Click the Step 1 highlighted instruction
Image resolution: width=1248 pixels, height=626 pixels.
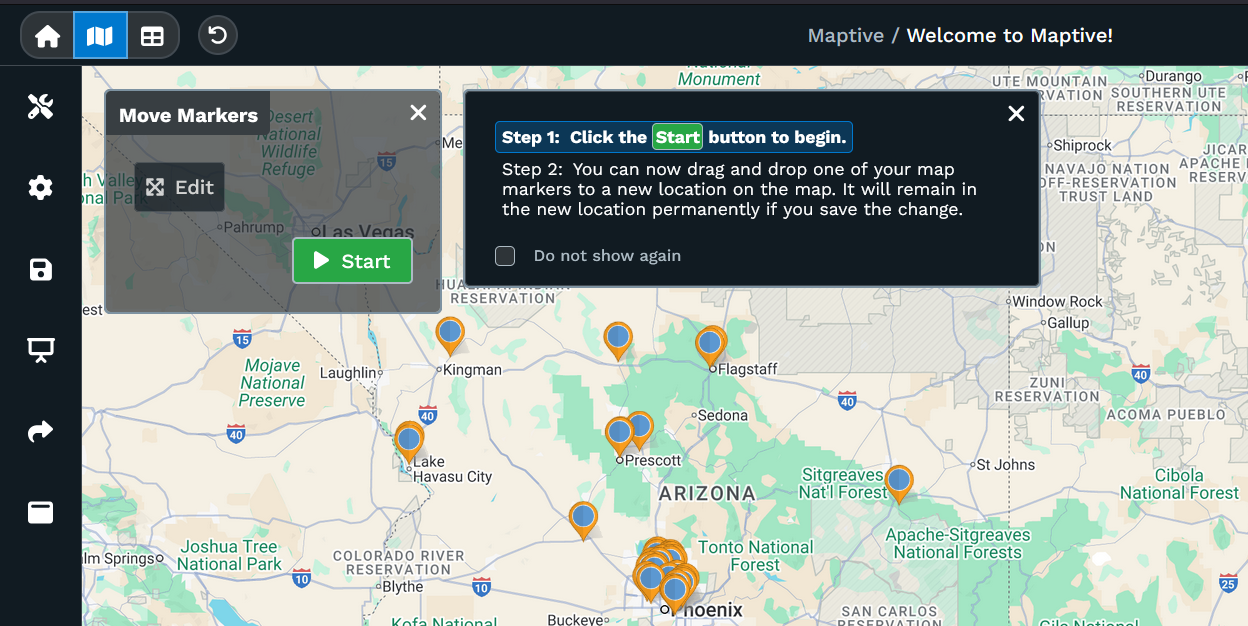pos(674,137)
